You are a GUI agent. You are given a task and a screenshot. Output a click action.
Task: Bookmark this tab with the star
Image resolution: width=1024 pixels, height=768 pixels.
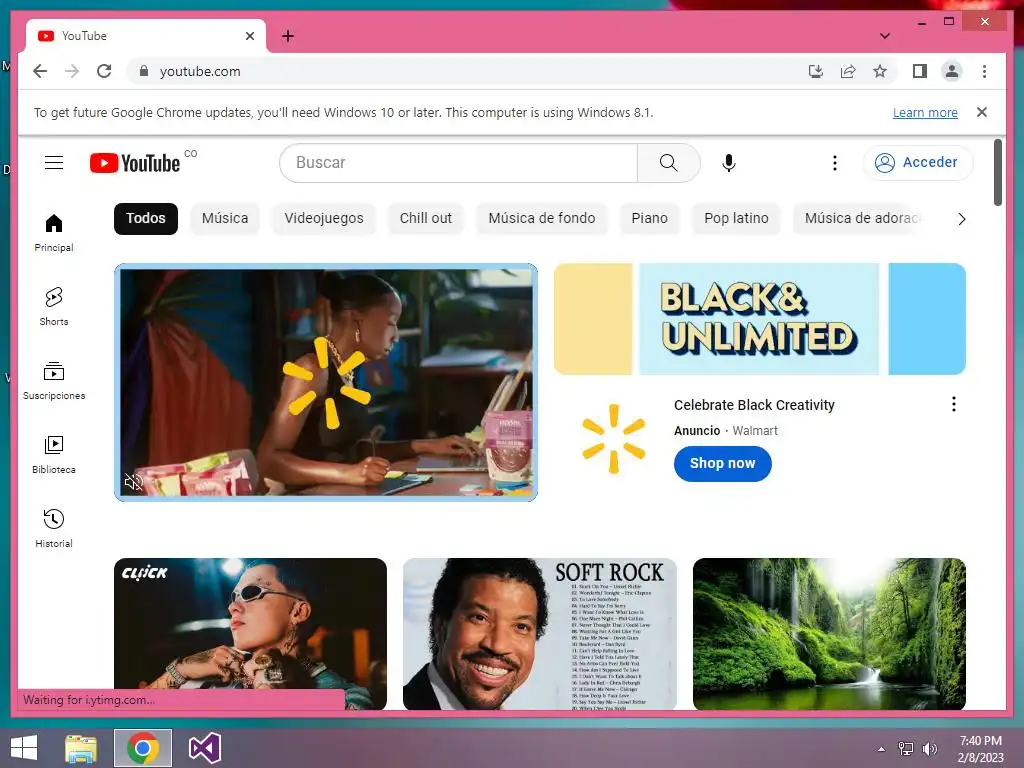(880, 71)
